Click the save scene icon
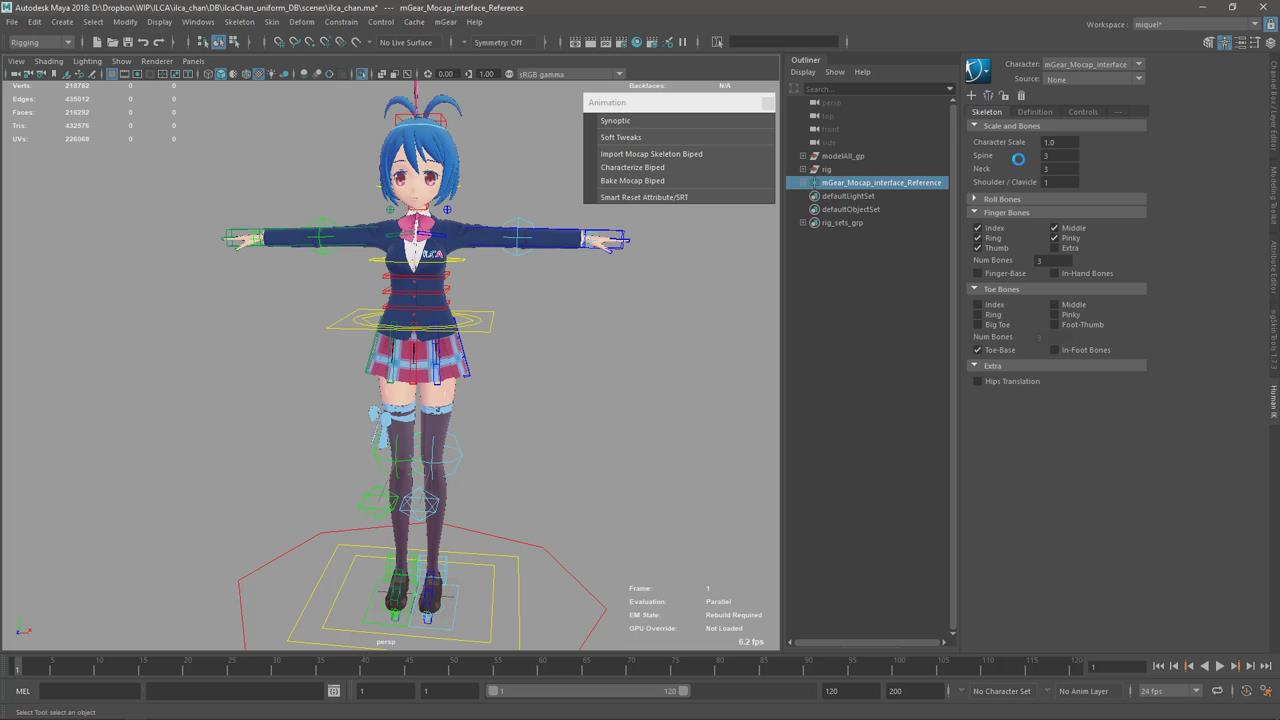The image size is (1280, 720). tap(128, 42)
